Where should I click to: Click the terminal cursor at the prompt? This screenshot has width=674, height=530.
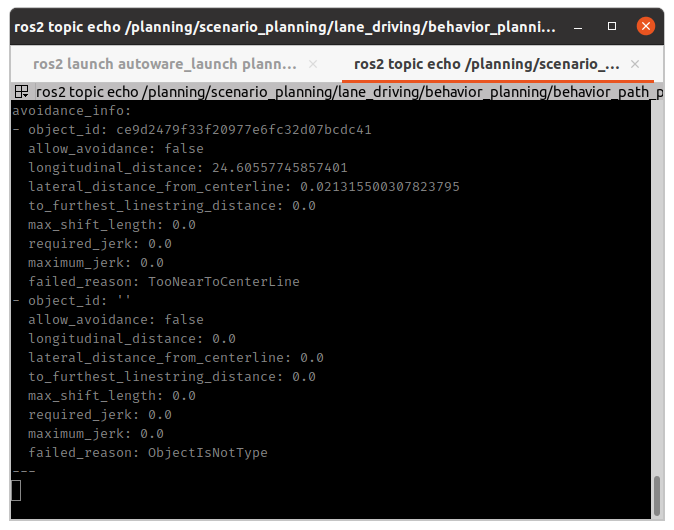point(16,490)
